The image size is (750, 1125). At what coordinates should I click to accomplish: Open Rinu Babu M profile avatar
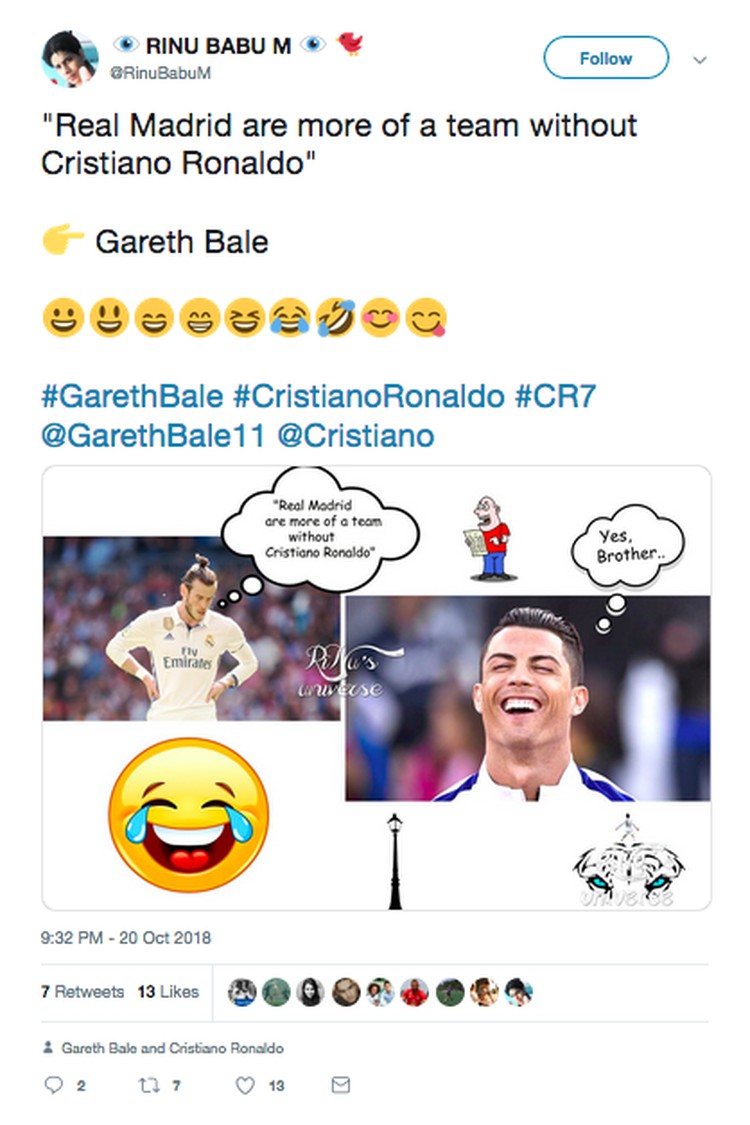point(70,59)
